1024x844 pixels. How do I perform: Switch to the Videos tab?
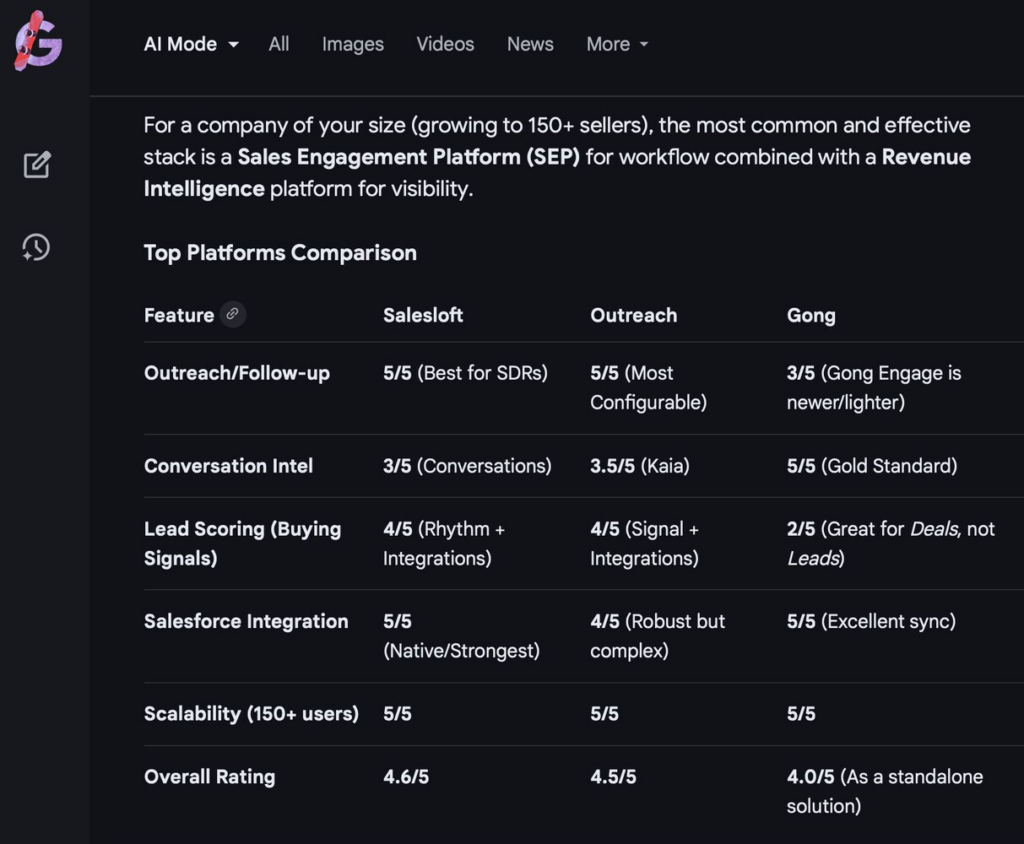(445, 44)
